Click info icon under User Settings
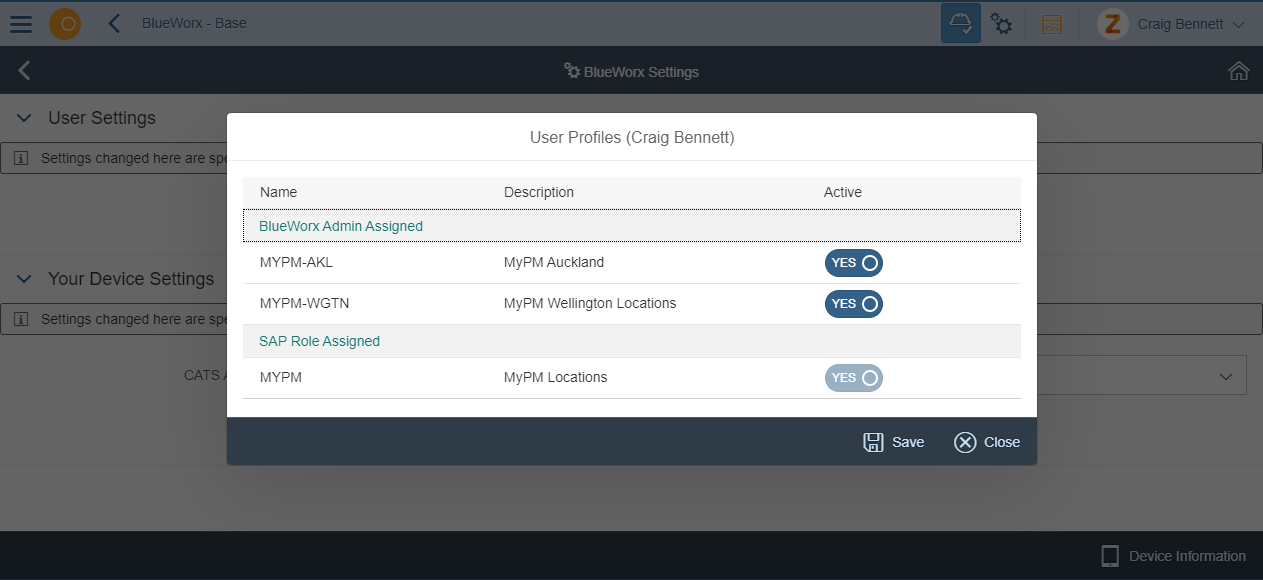The image size is (1263, 580). 22,158
